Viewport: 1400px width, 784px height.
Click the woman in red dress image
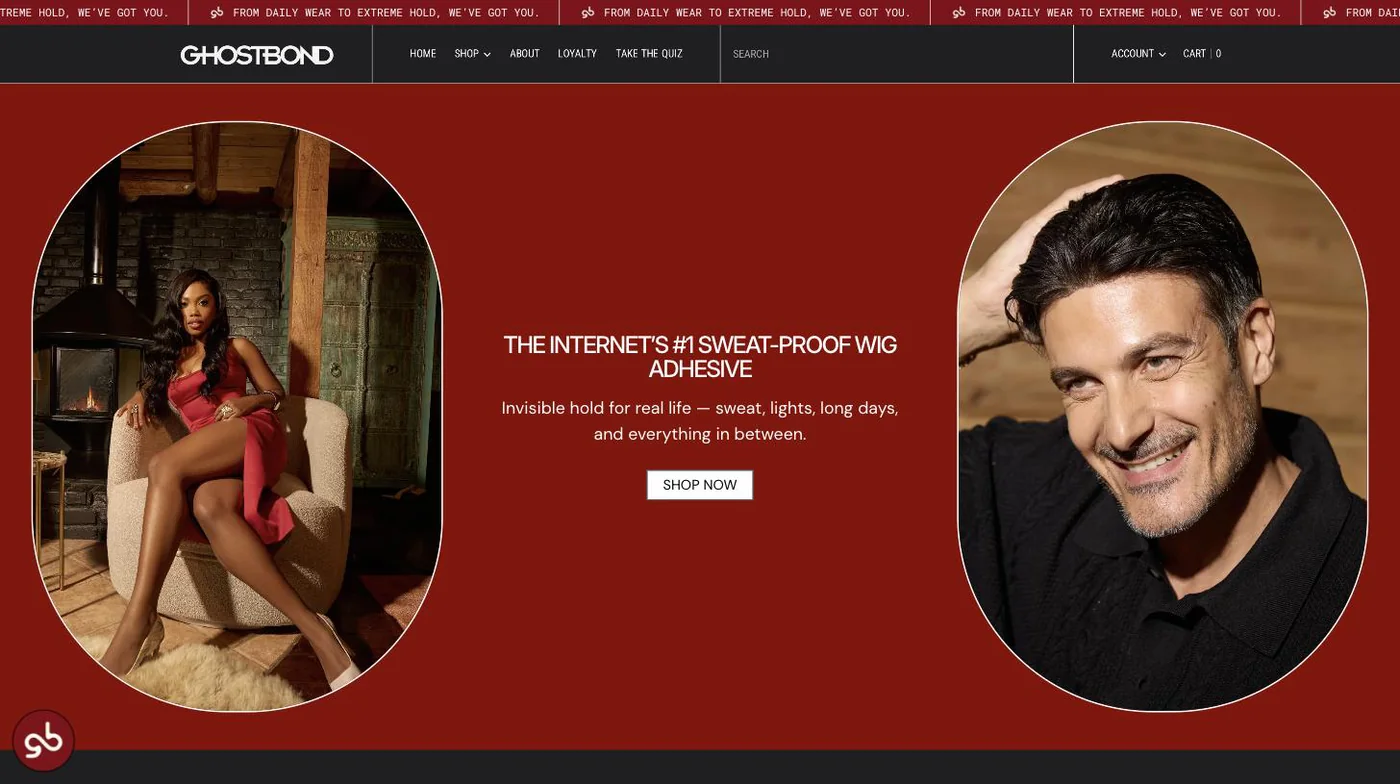(237, 416)
